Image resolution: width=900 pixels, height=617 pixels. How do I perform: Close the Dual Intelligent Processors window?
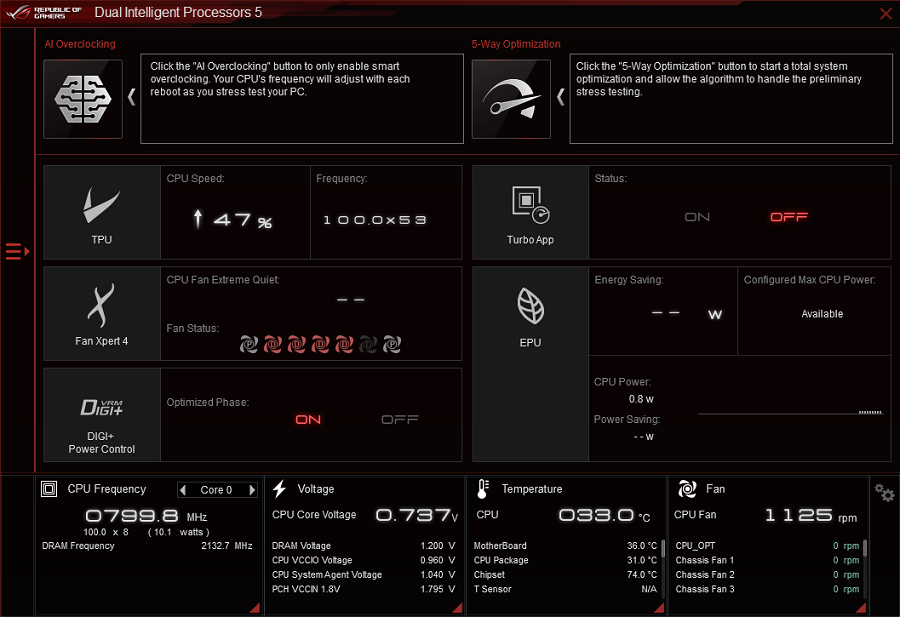(886, 13)
